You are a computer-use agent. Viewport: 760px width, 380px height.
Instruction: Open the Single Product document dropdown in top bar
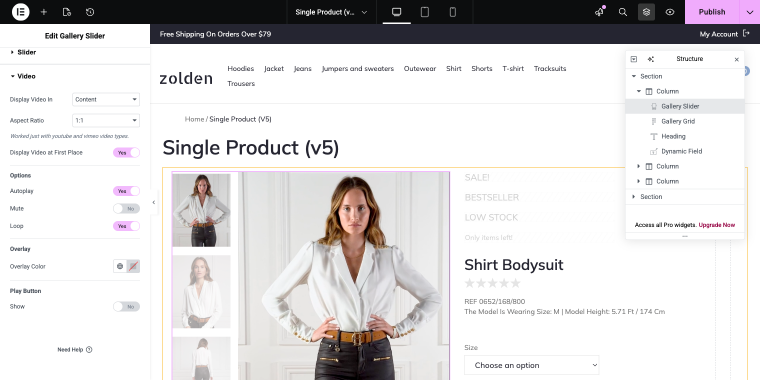(332, 12)
